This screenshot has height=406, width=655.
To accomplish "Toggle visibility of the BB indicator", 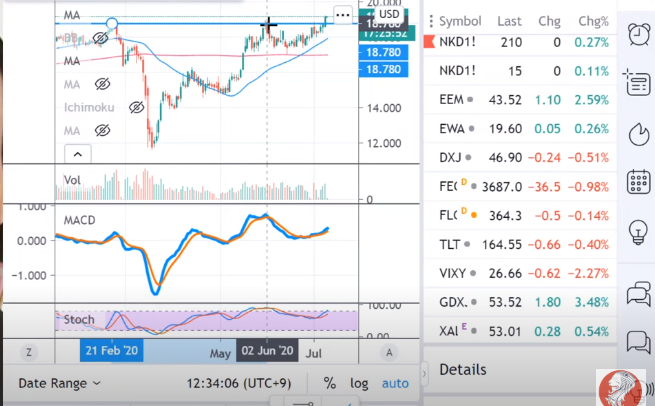I will pos(100,38).
